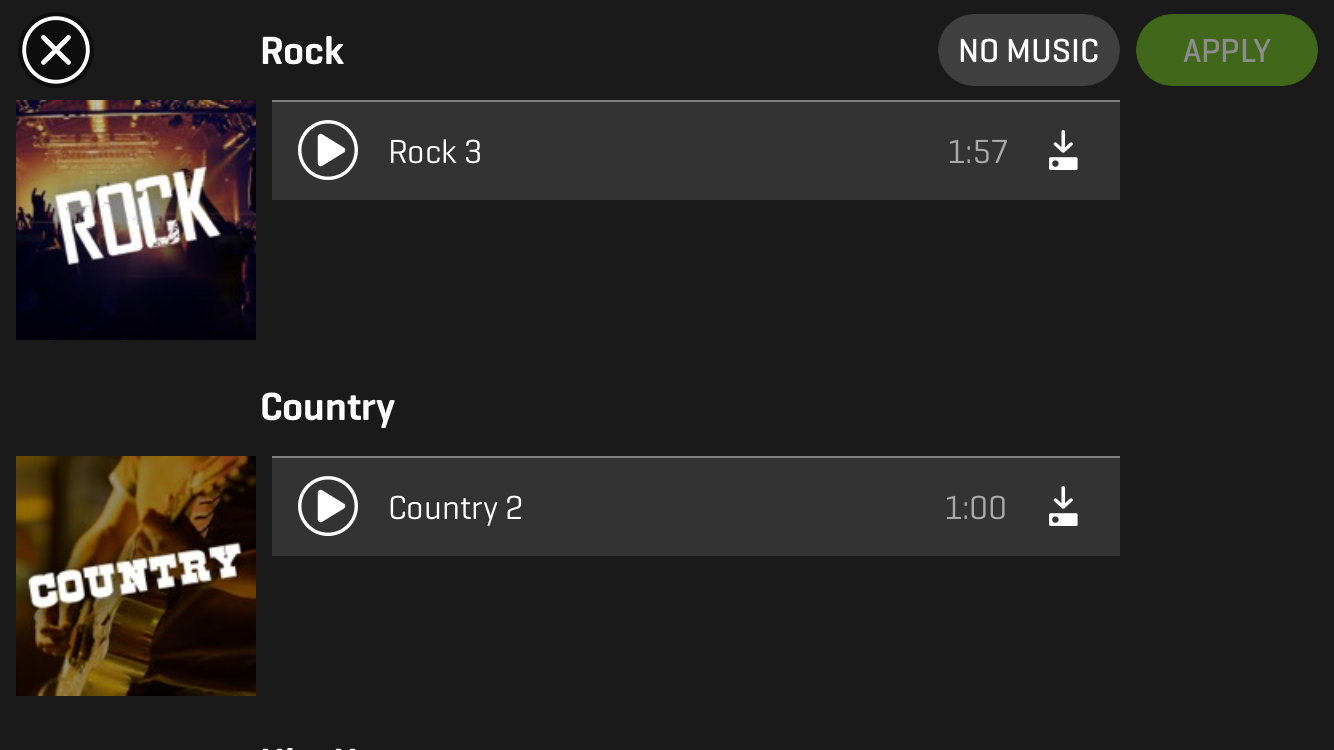Image resolution: width=1334 pixels, height=750 pixels.
Task: Download the Rock 3 track
Action: click(x=1063, y=151)
